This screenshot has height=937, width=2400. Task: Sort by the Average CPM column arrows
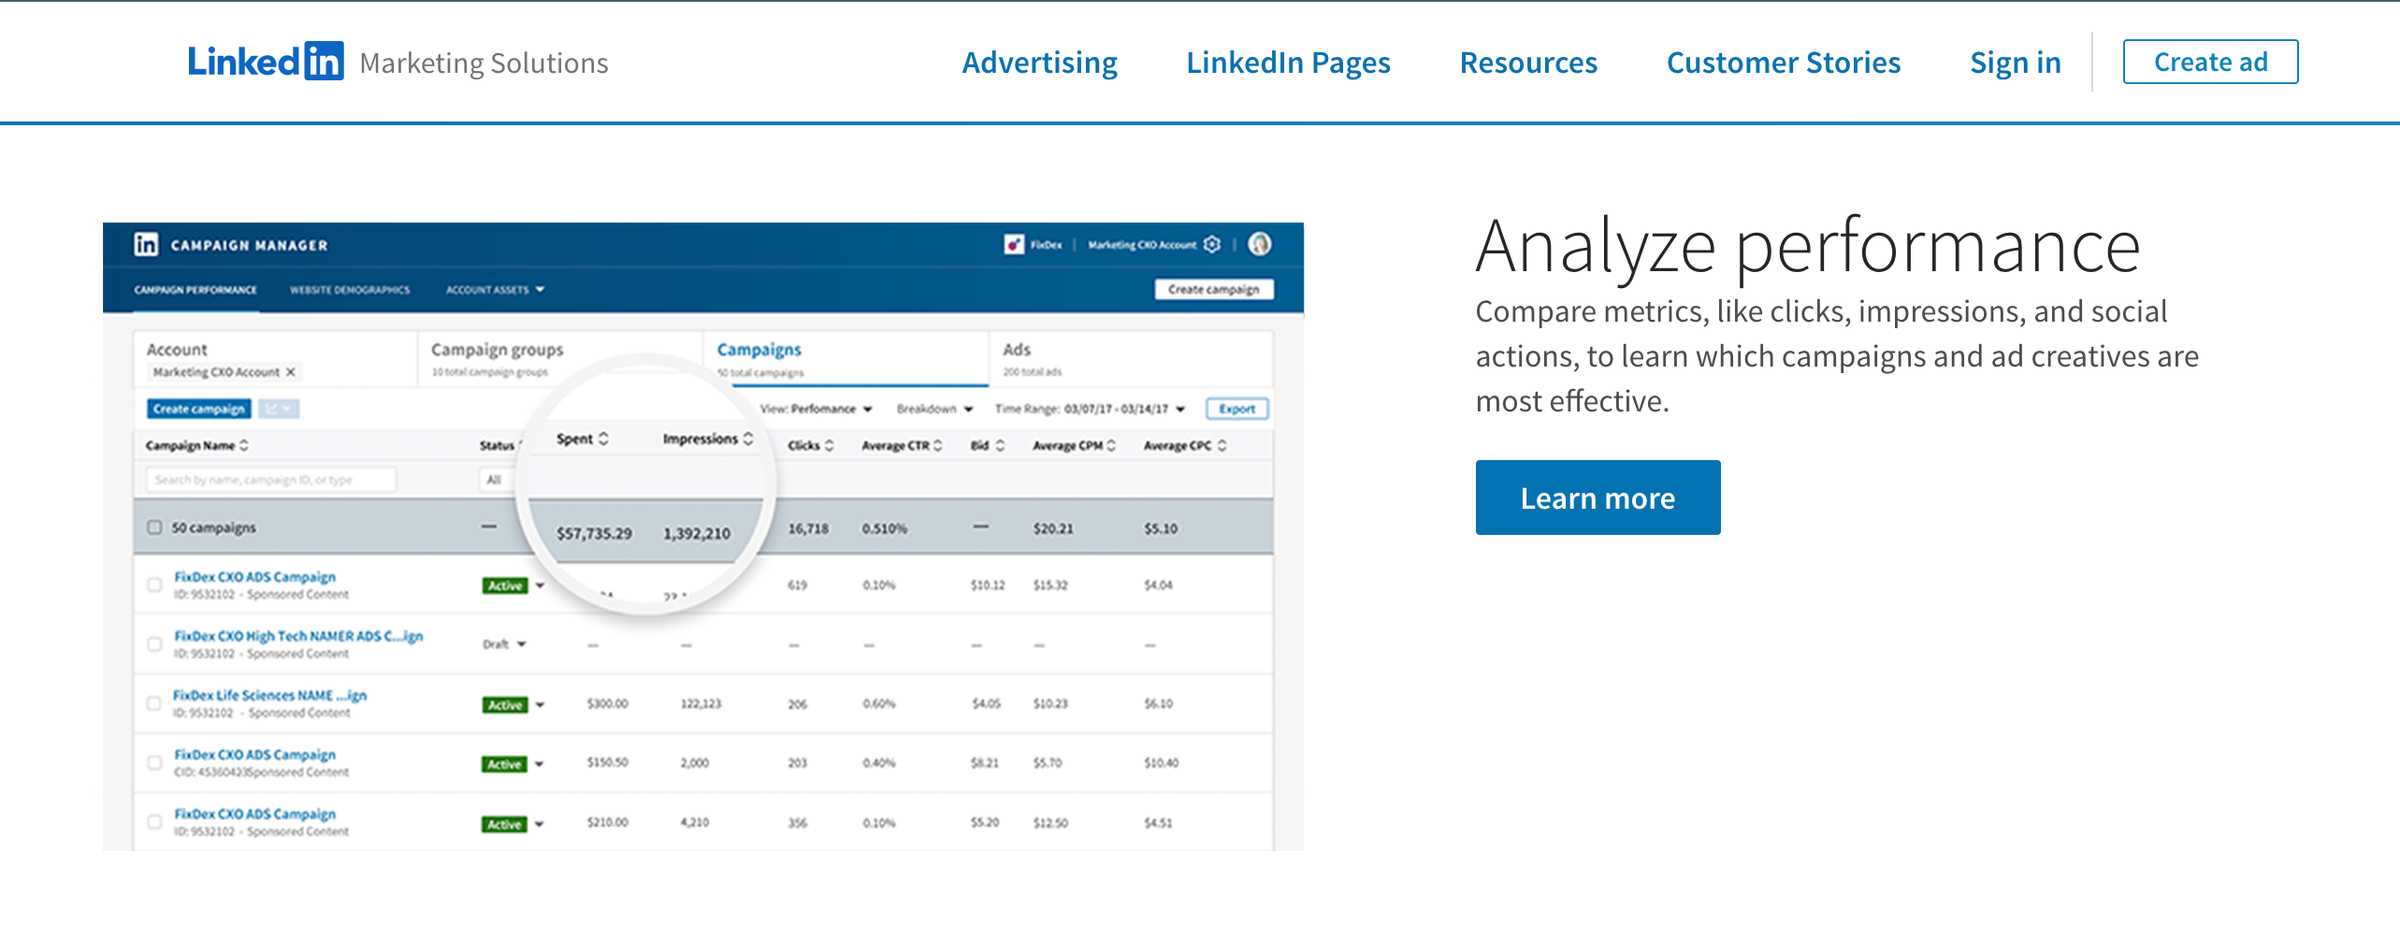pyautogui.click(x=1111, y=445)
